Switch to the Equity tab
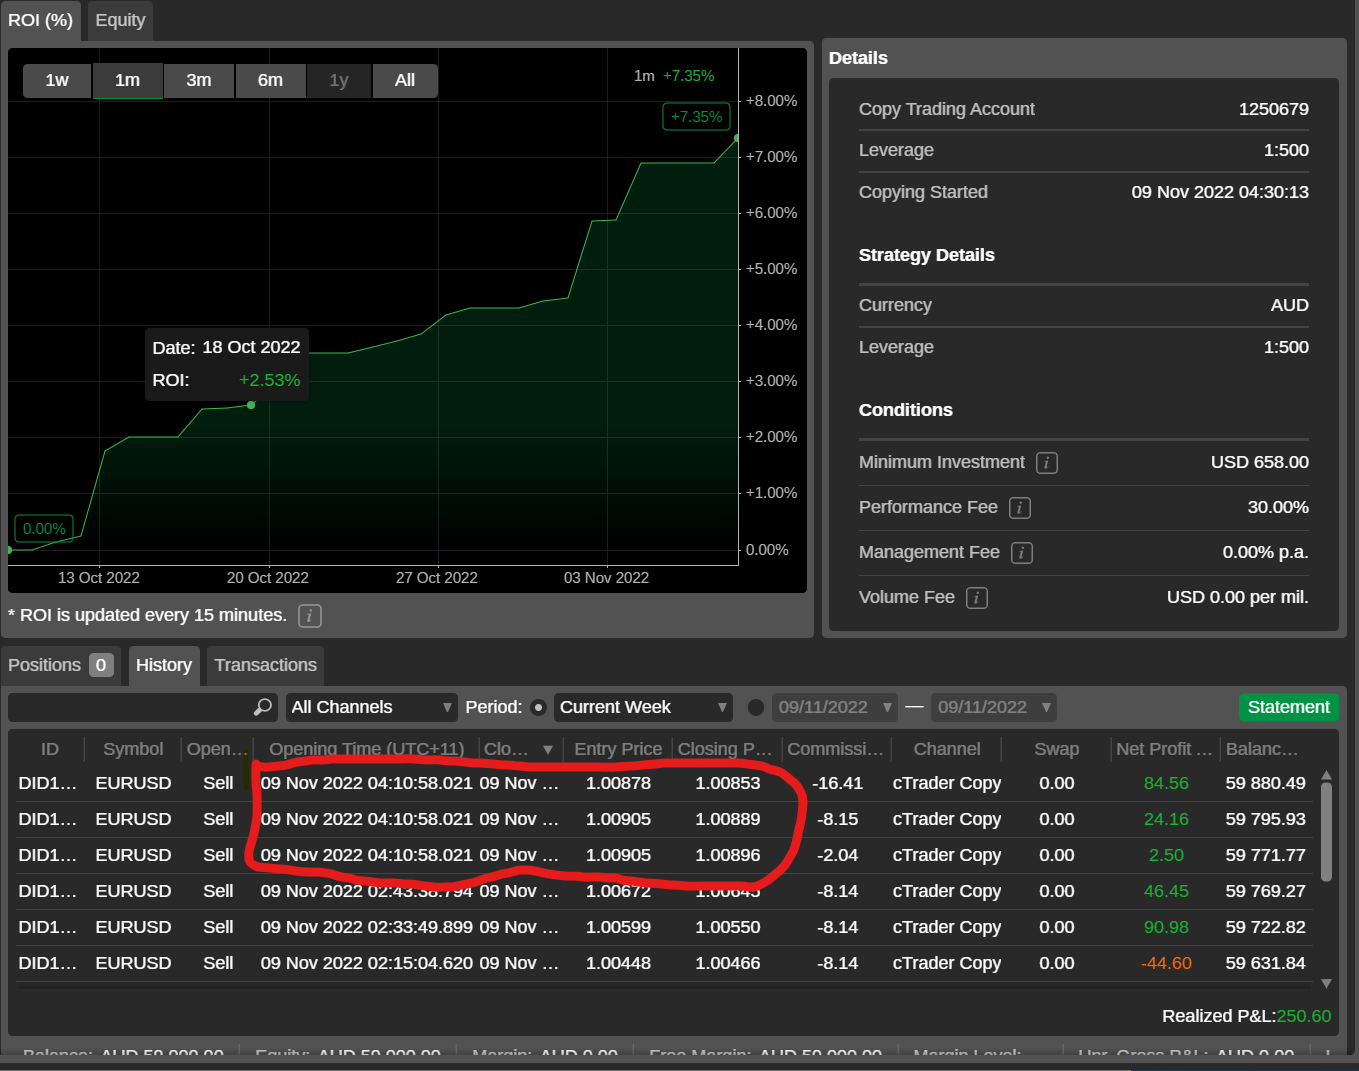This screenshot has height=1071, width=1359. (120, 21)
